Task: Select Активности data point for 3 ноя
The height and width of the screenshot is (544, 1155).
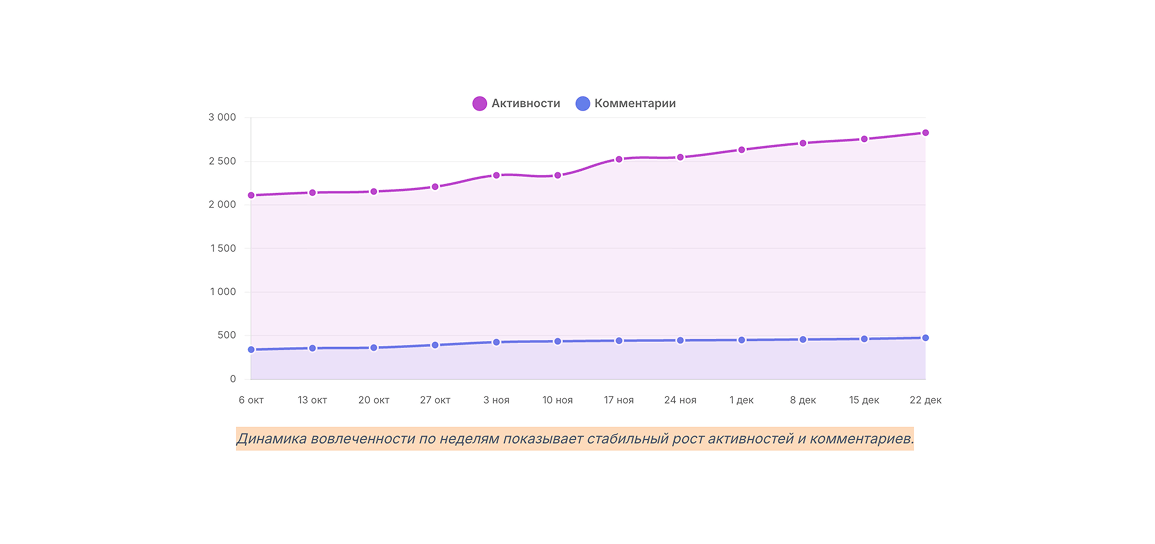Action: (x=496, y=175)
